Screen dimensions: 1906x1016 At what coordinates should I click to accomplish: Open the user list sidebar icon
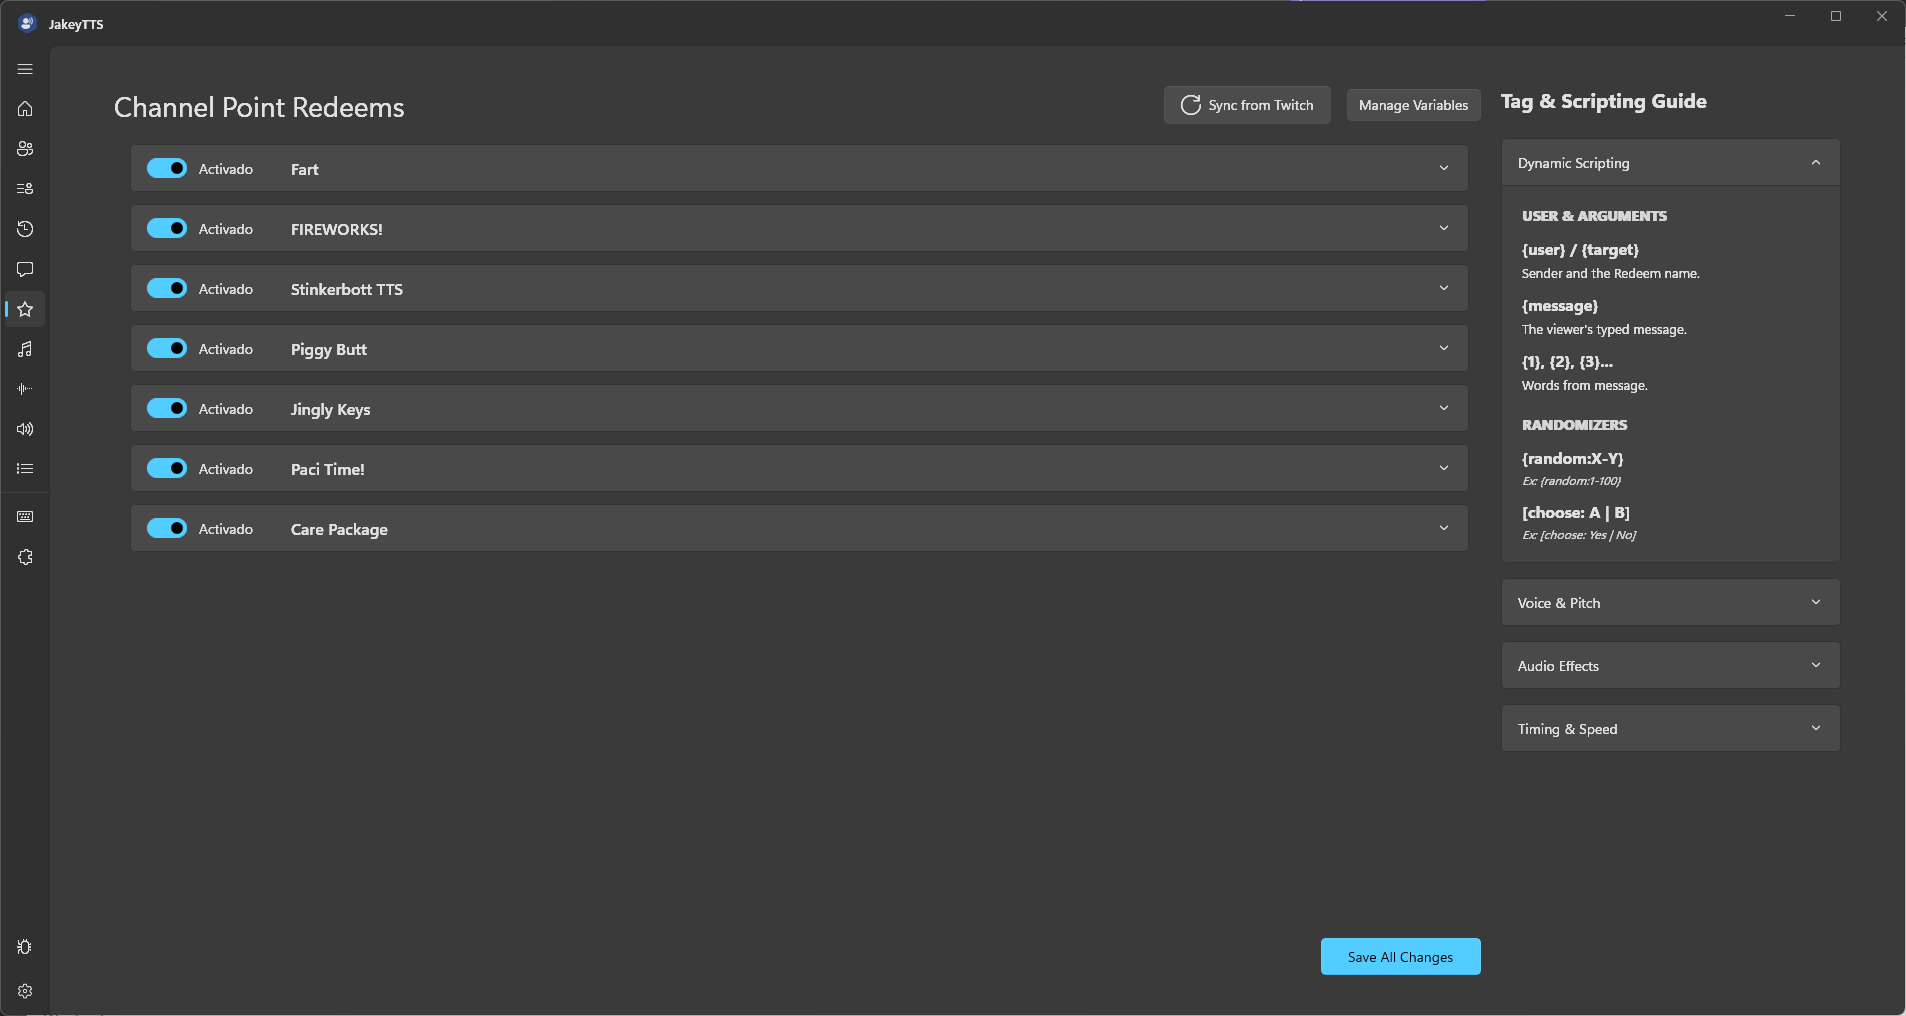pos(25,189)
